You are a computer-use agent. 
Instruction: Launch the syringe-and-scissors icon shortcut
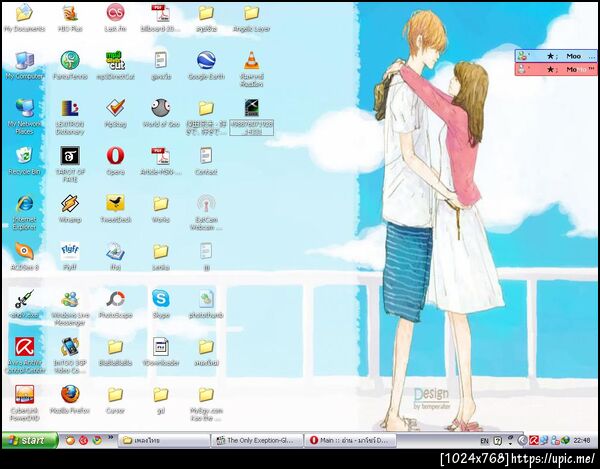24,304
